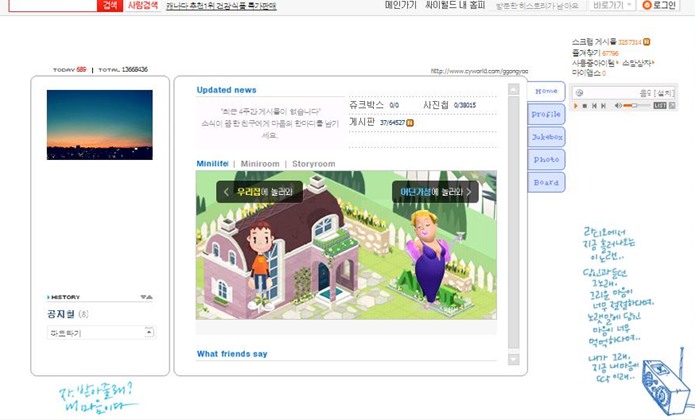Click the minihompy URL link
The width and height of the screenshot is (695, 420).
(479, 71)
